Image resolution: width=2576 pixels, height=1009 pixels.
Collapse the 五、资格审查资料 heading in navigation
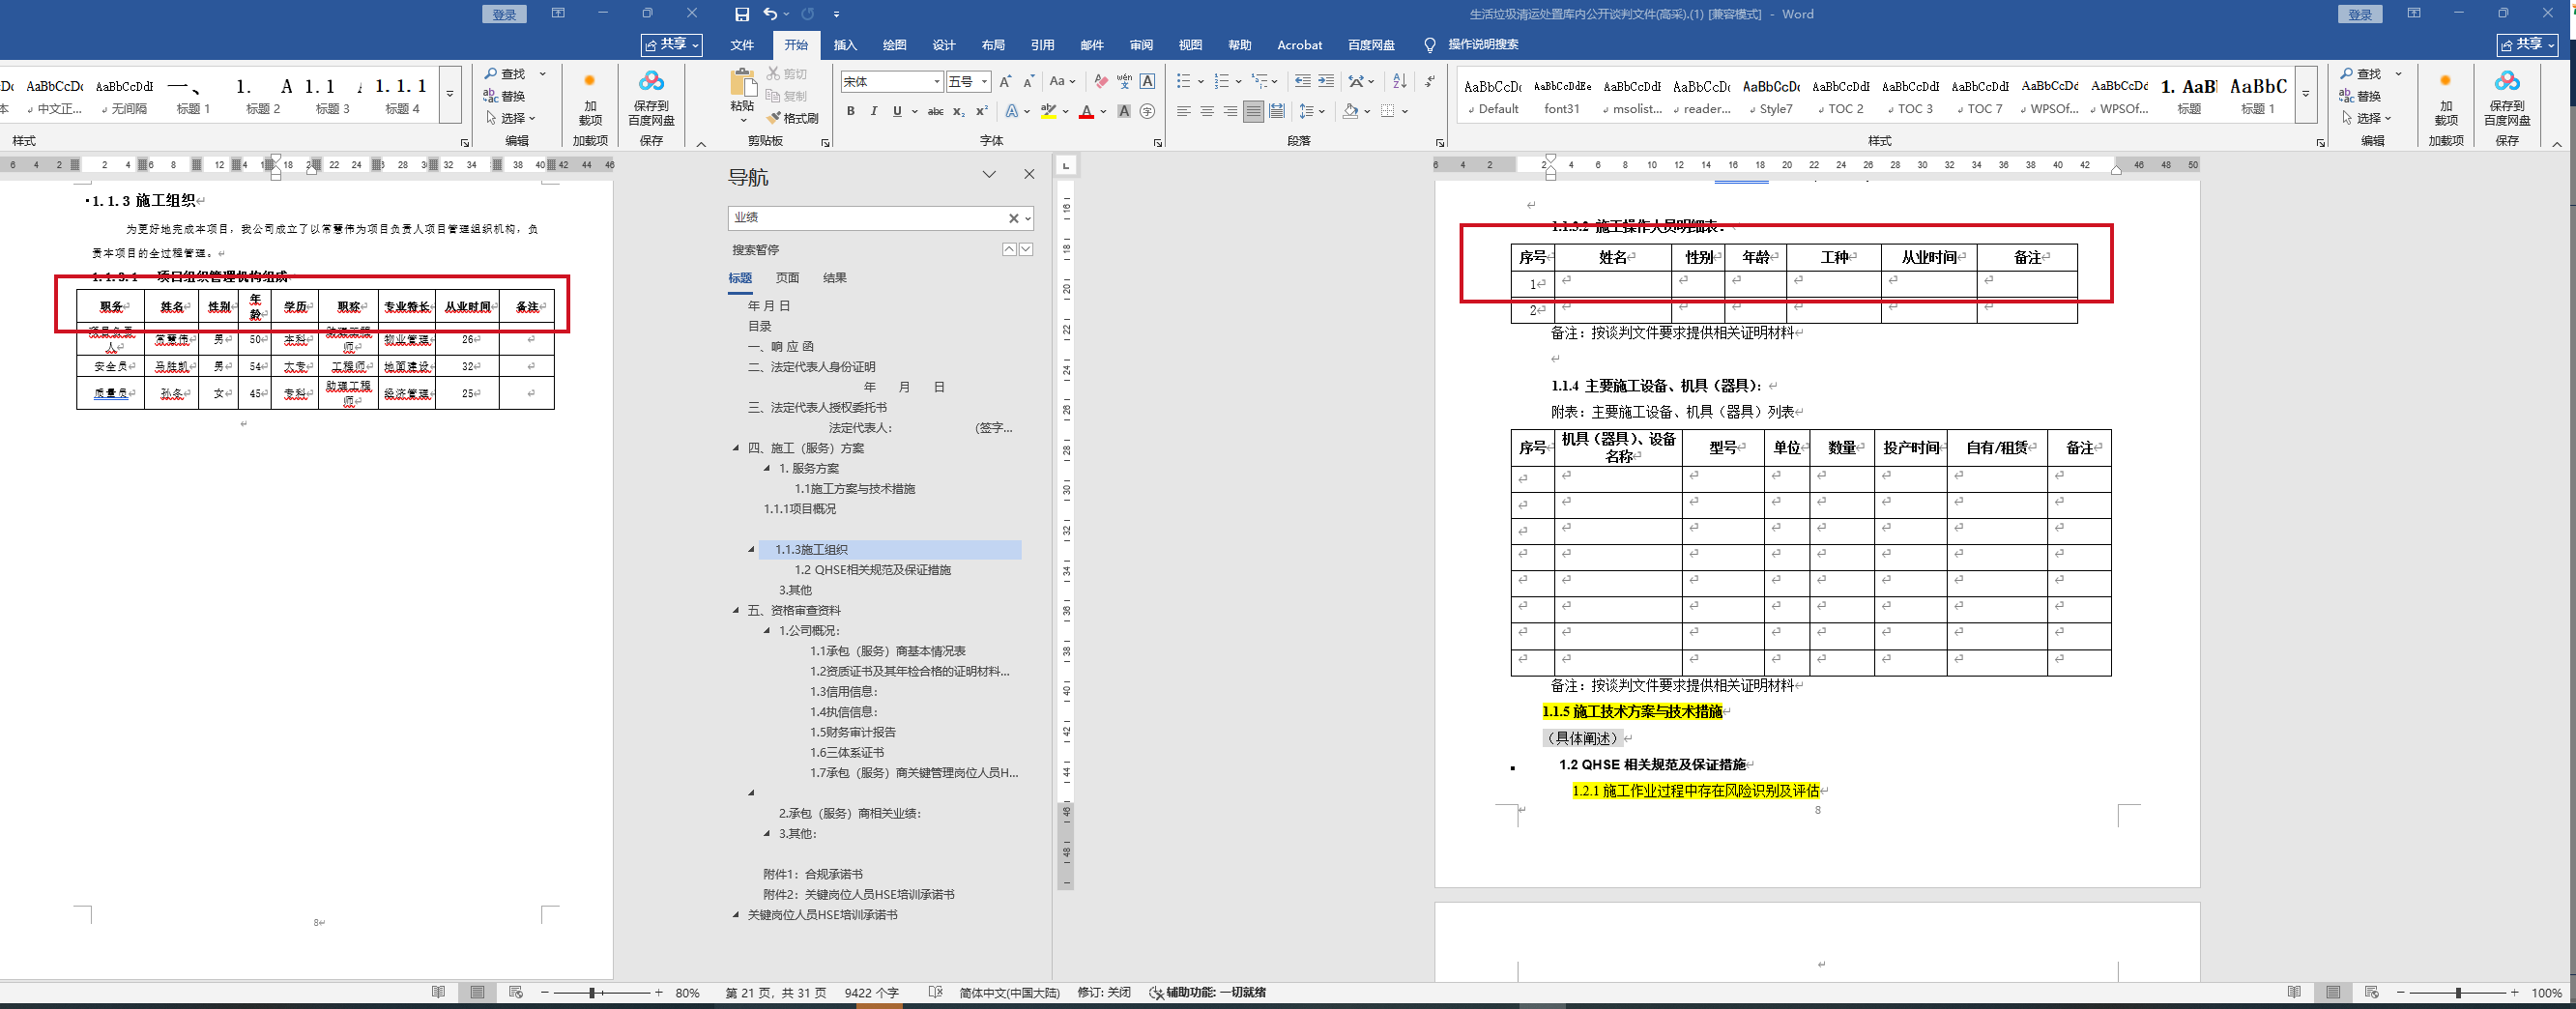[x=737, y=610]
